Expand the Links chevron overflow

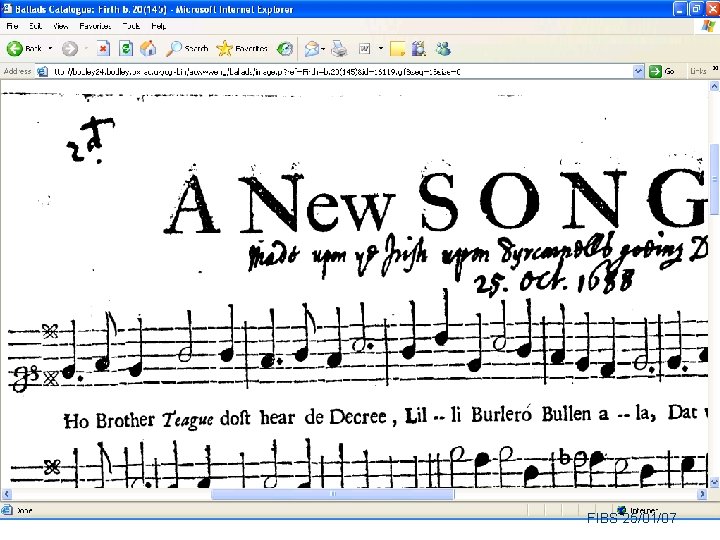tap(715, 68)
